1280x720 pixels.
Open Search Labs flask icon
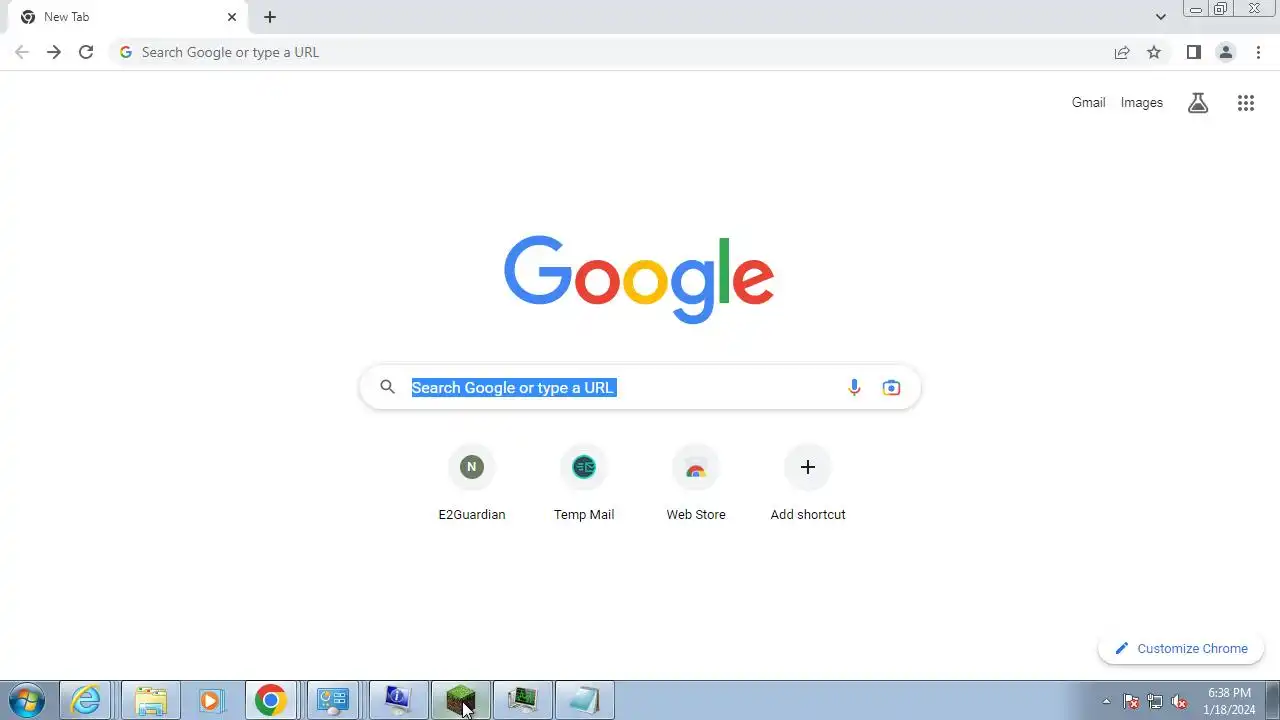(x=1198, y=102)
